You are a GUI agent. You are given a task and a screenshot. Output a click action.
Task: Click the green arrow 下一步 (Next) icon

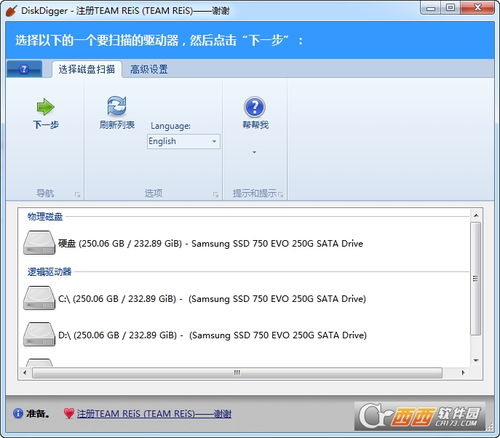[45, 107]
